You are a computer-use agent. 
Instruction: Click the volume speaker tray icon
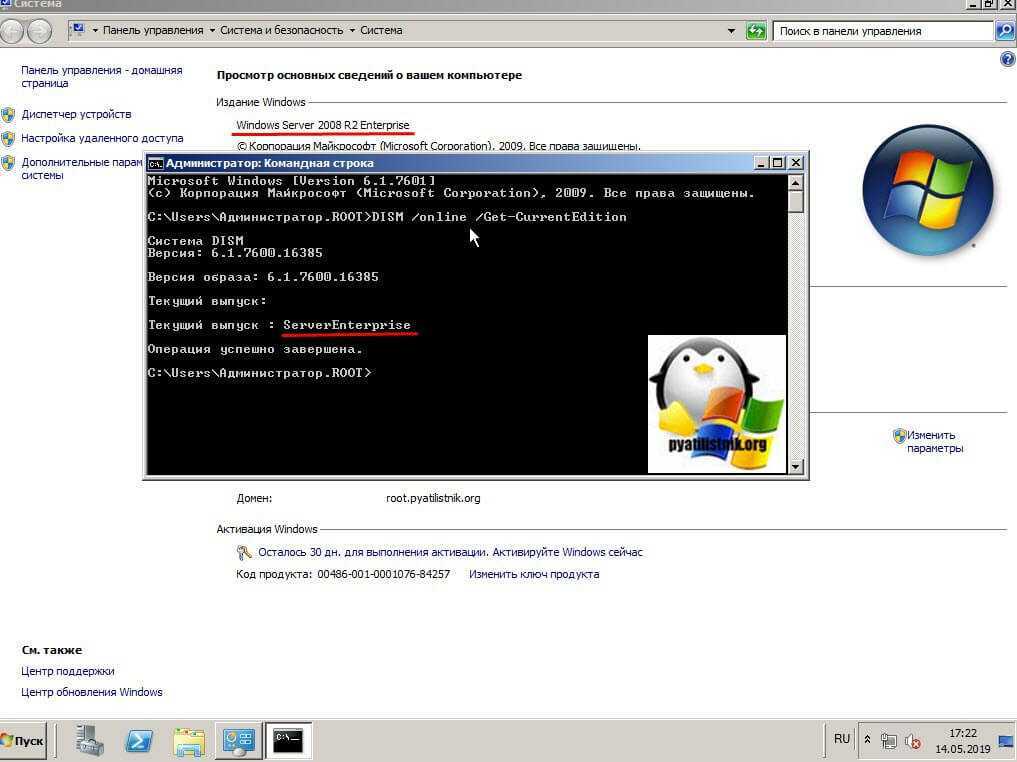[912, 741]
